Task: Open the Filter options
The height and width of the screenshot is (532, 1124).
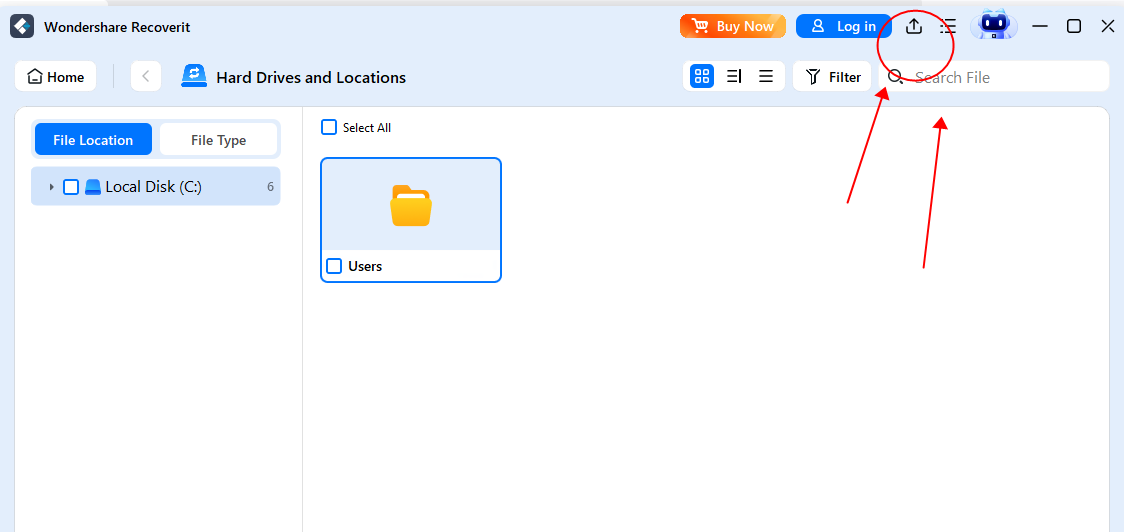Action: pyautogui.click(x=833, y=77)
